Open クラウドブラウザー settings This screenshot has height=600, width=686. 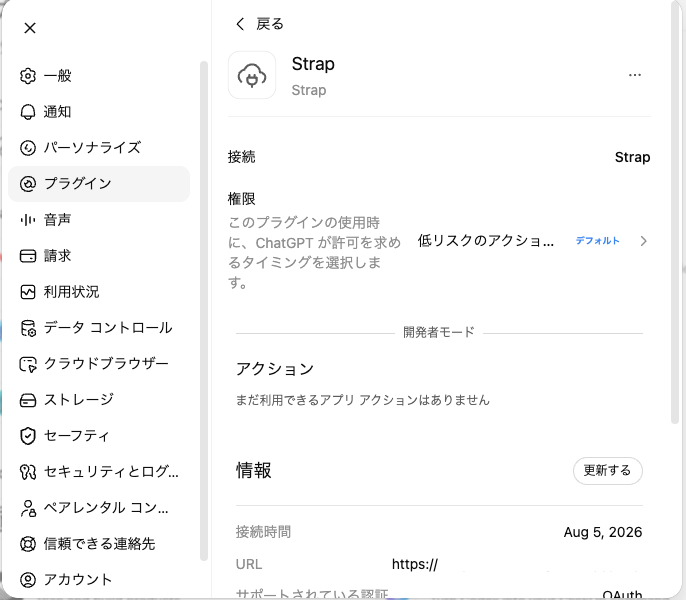99,364
